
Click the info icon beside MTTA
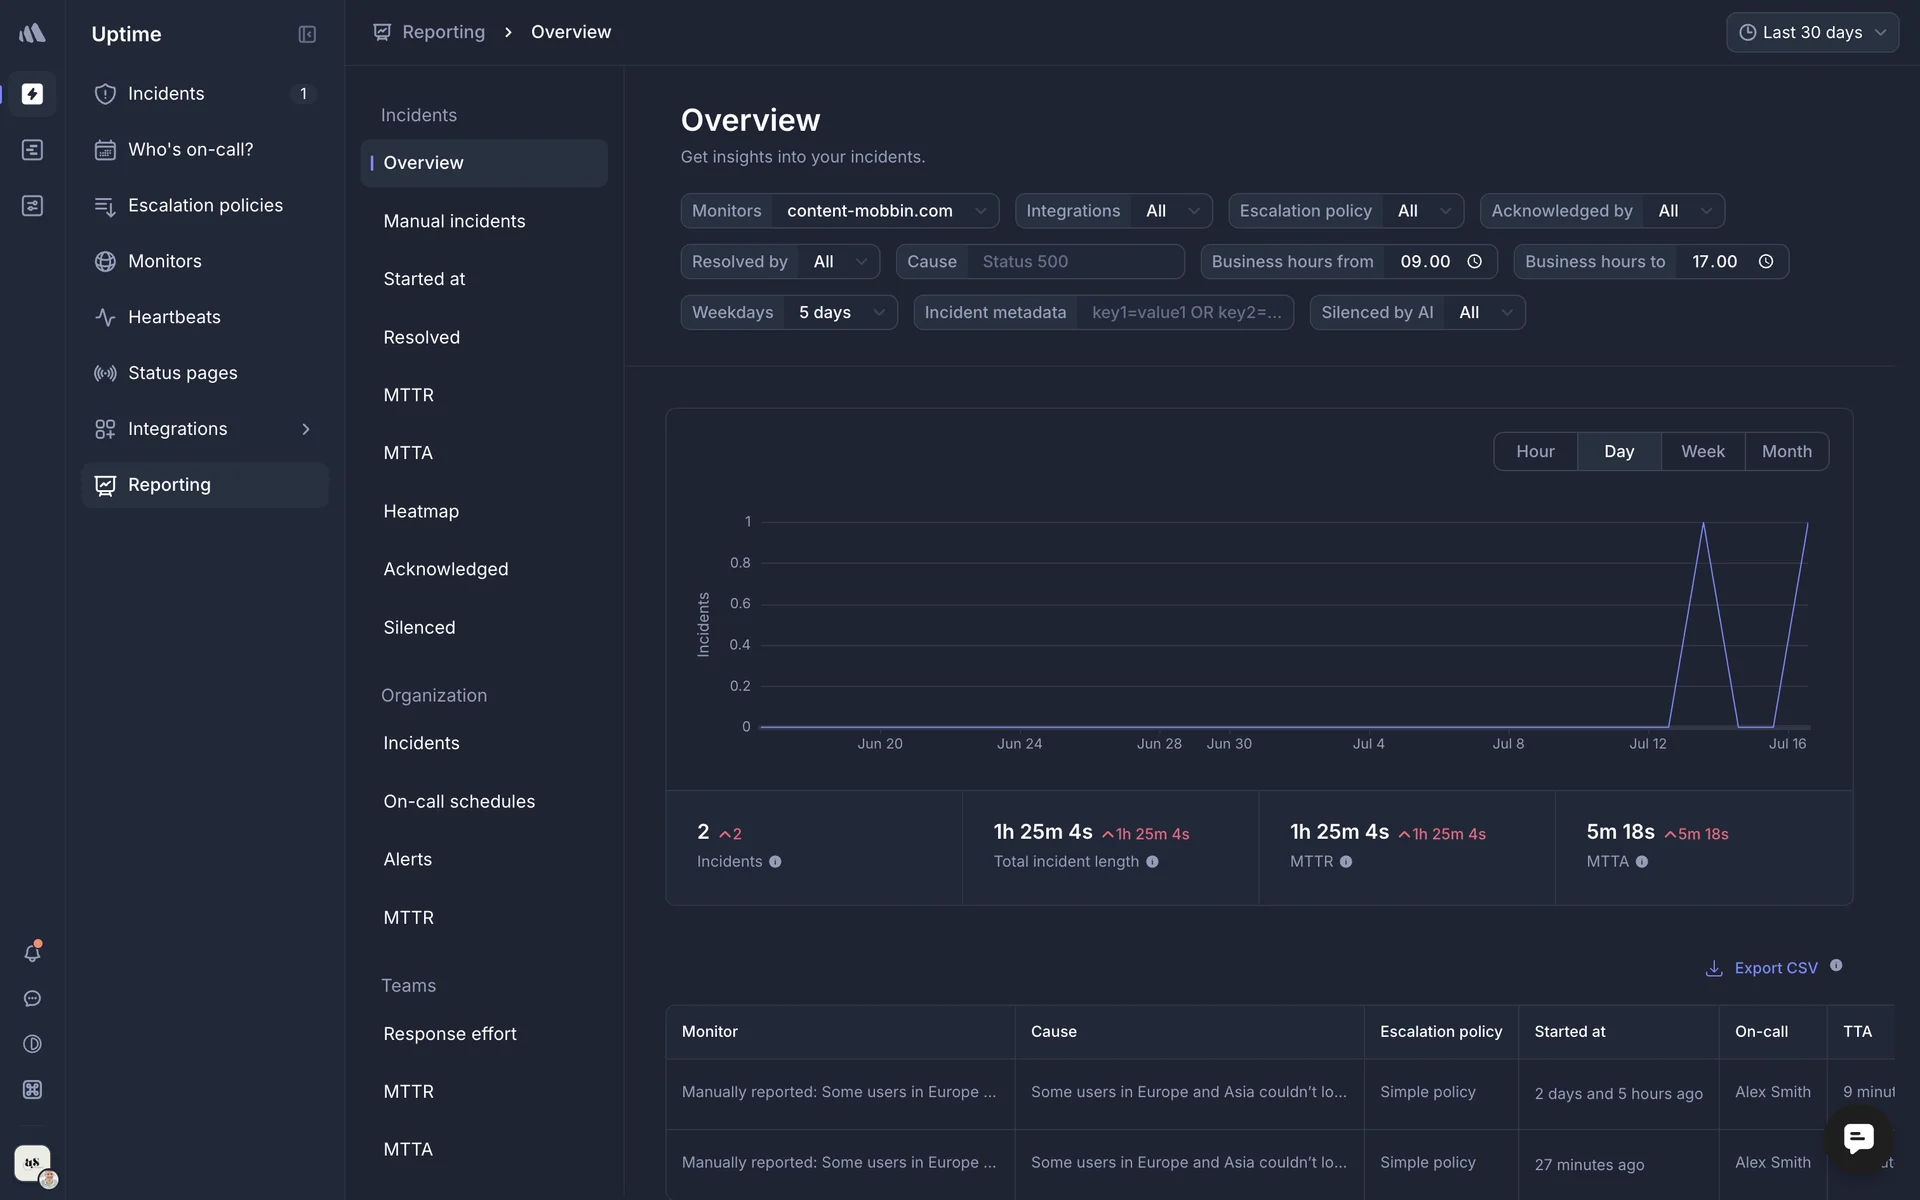click(1642, 862)
